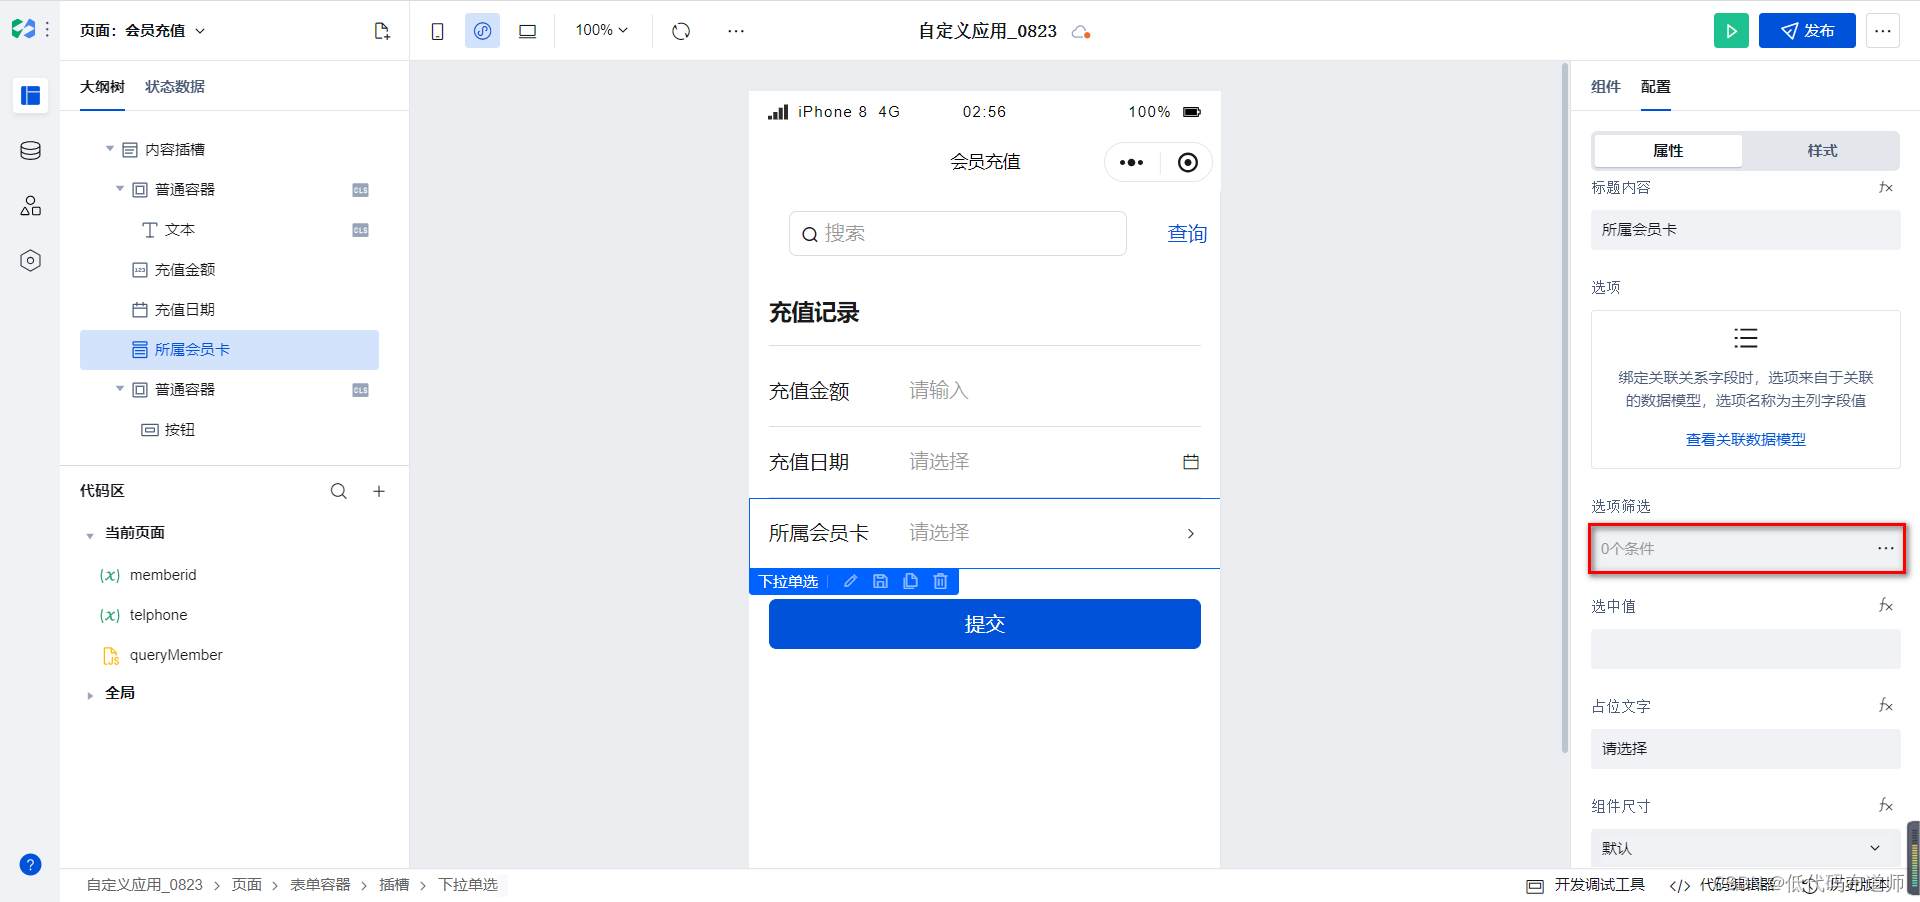Create a new page with the page-plus icon
Screen dimensions: 1920x902
(382, 31)
